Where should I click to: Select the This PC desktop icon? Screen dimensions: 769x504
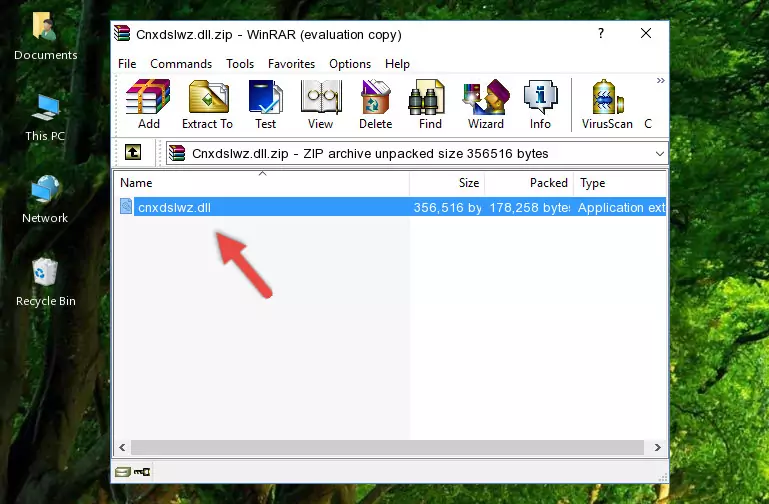(45, 117)
